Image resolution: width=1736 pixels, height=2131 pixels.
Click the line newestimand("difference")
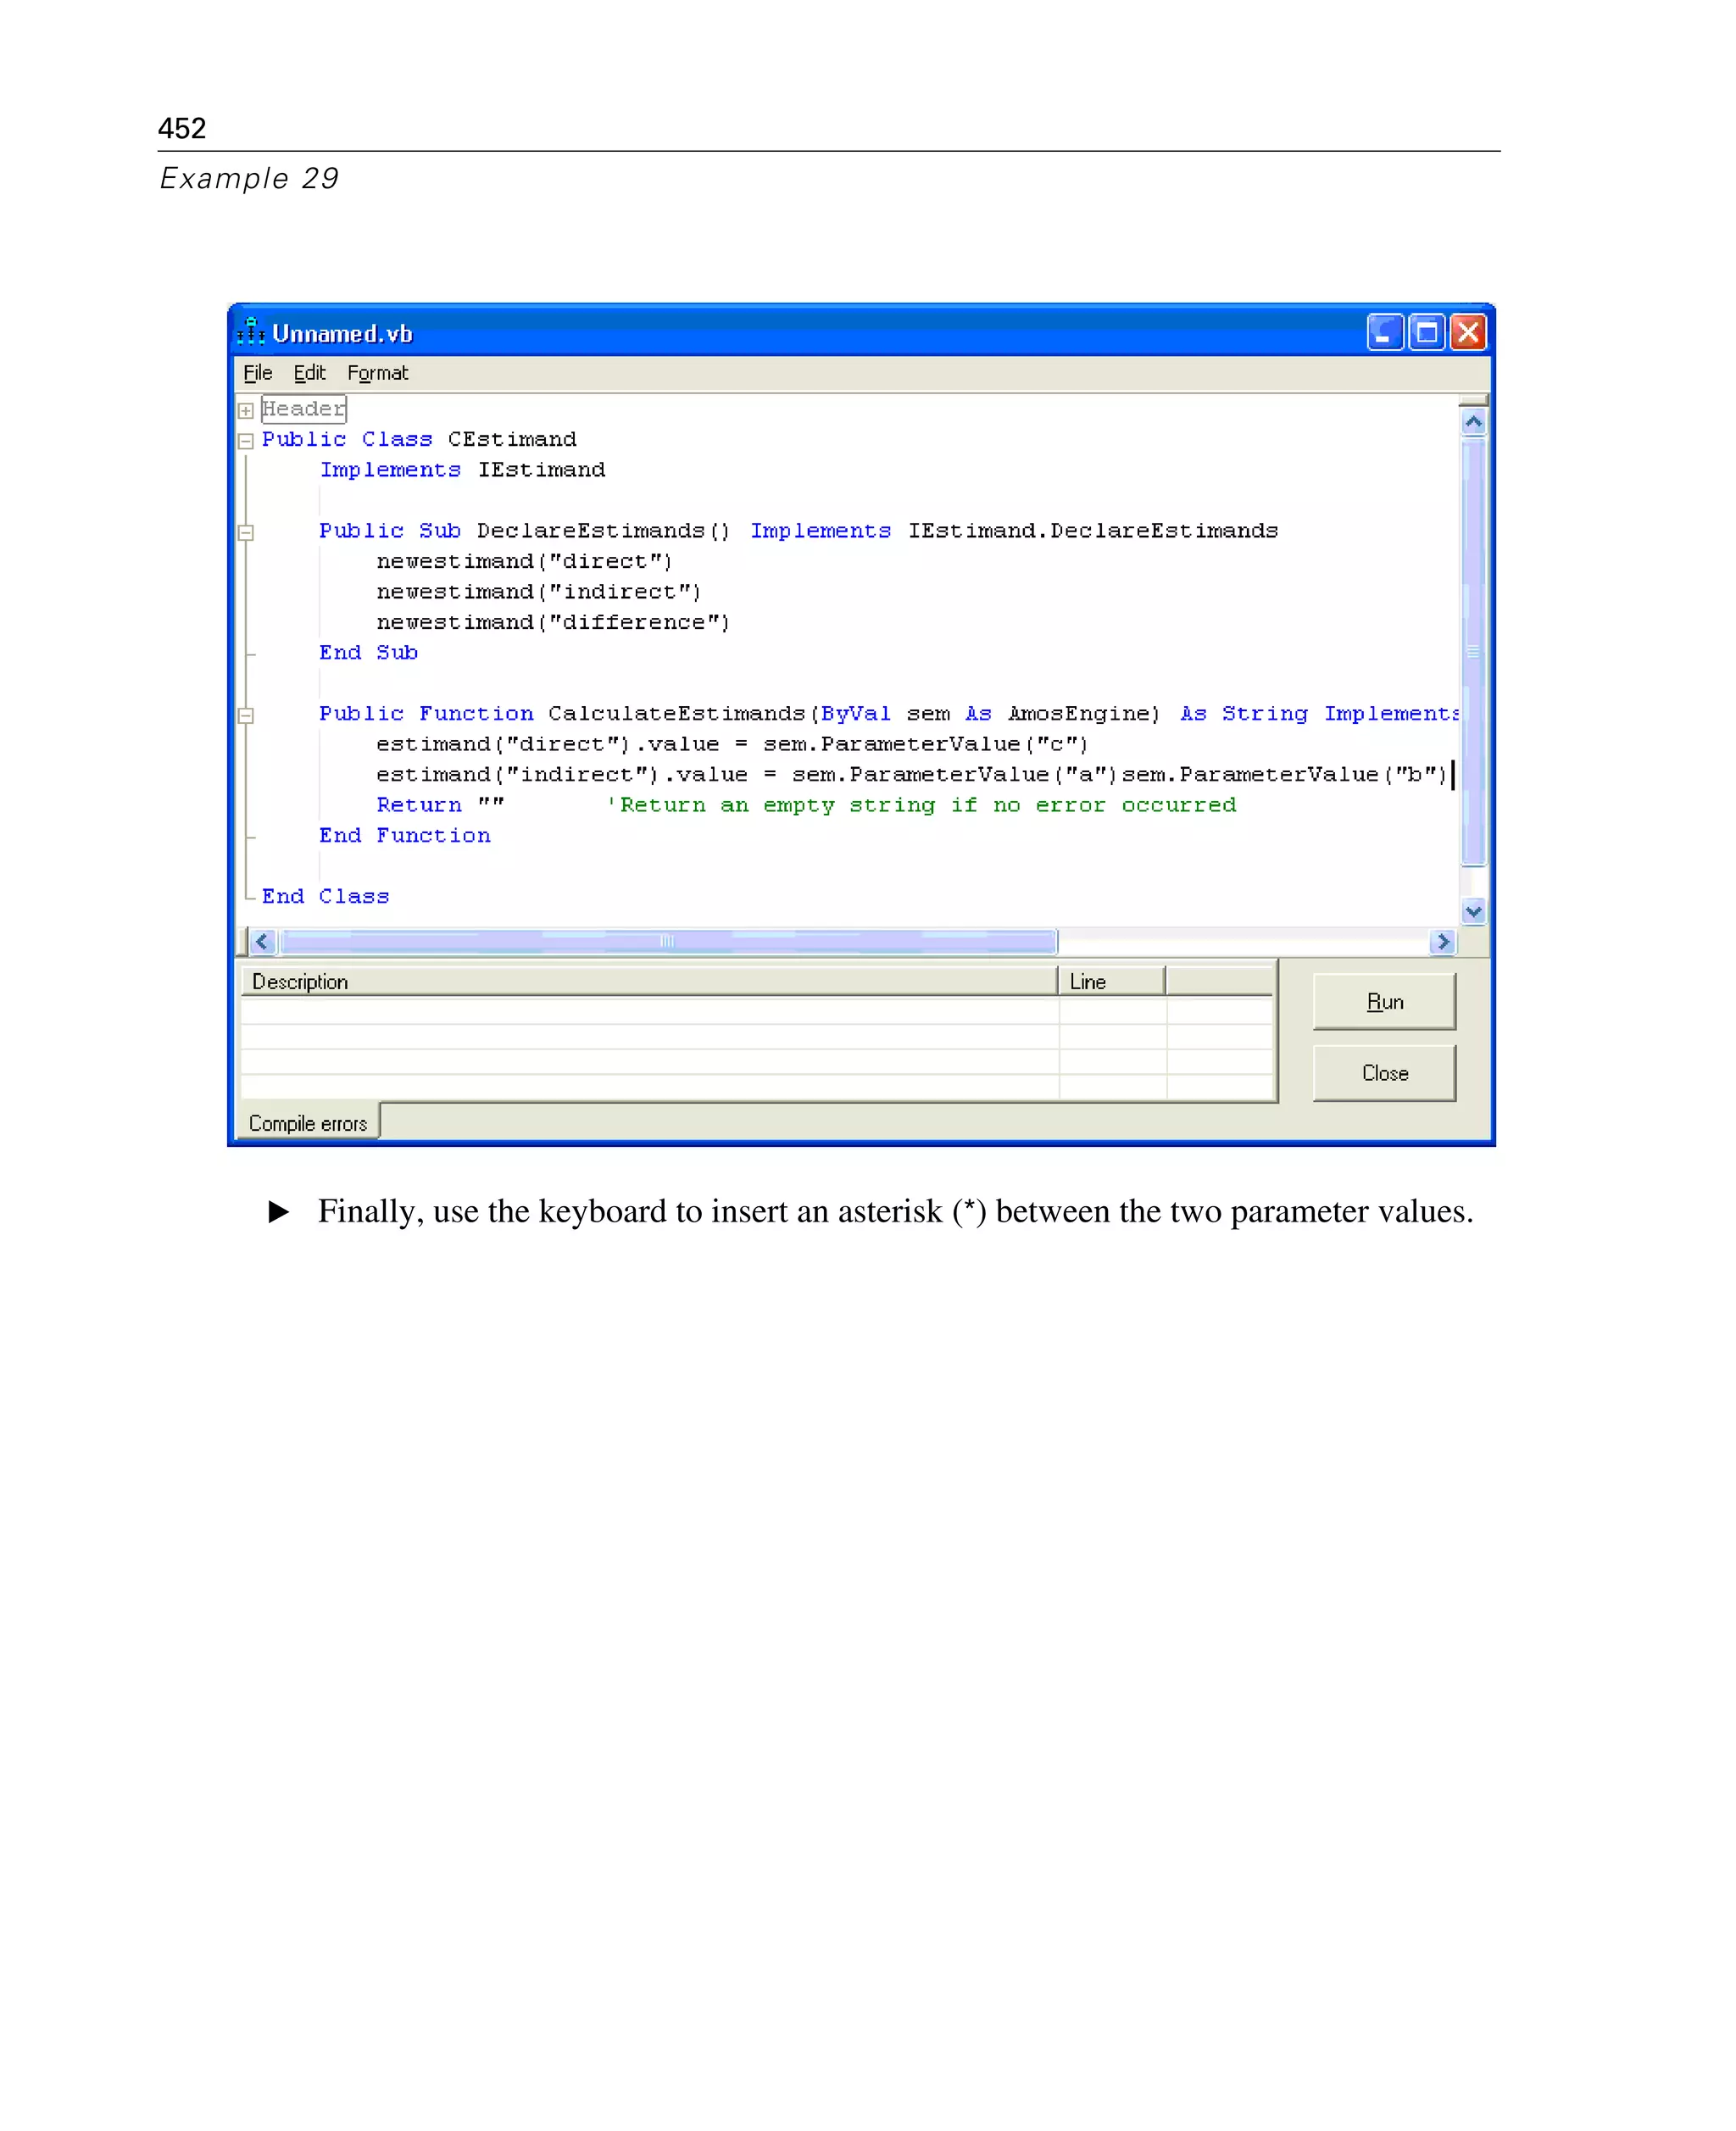click(x=553, y=622)
